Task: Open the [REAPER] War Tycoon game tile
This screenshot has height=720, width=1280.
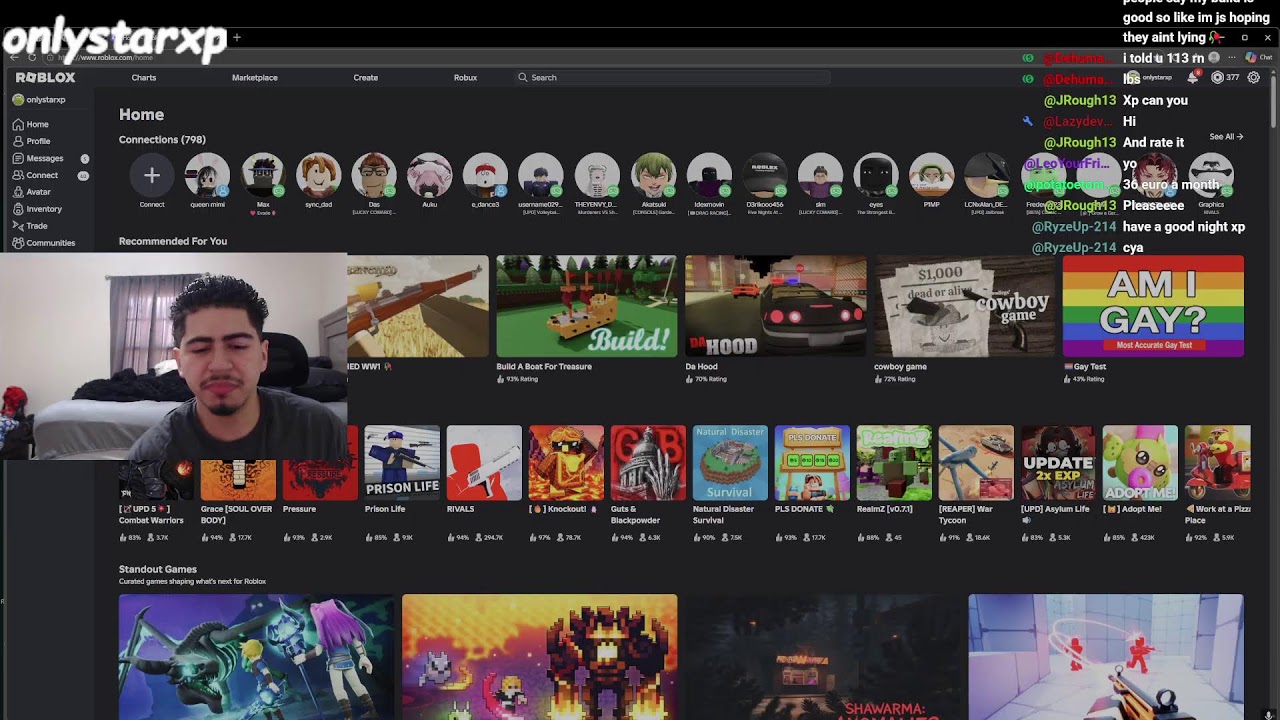Action: pos(976,463)
